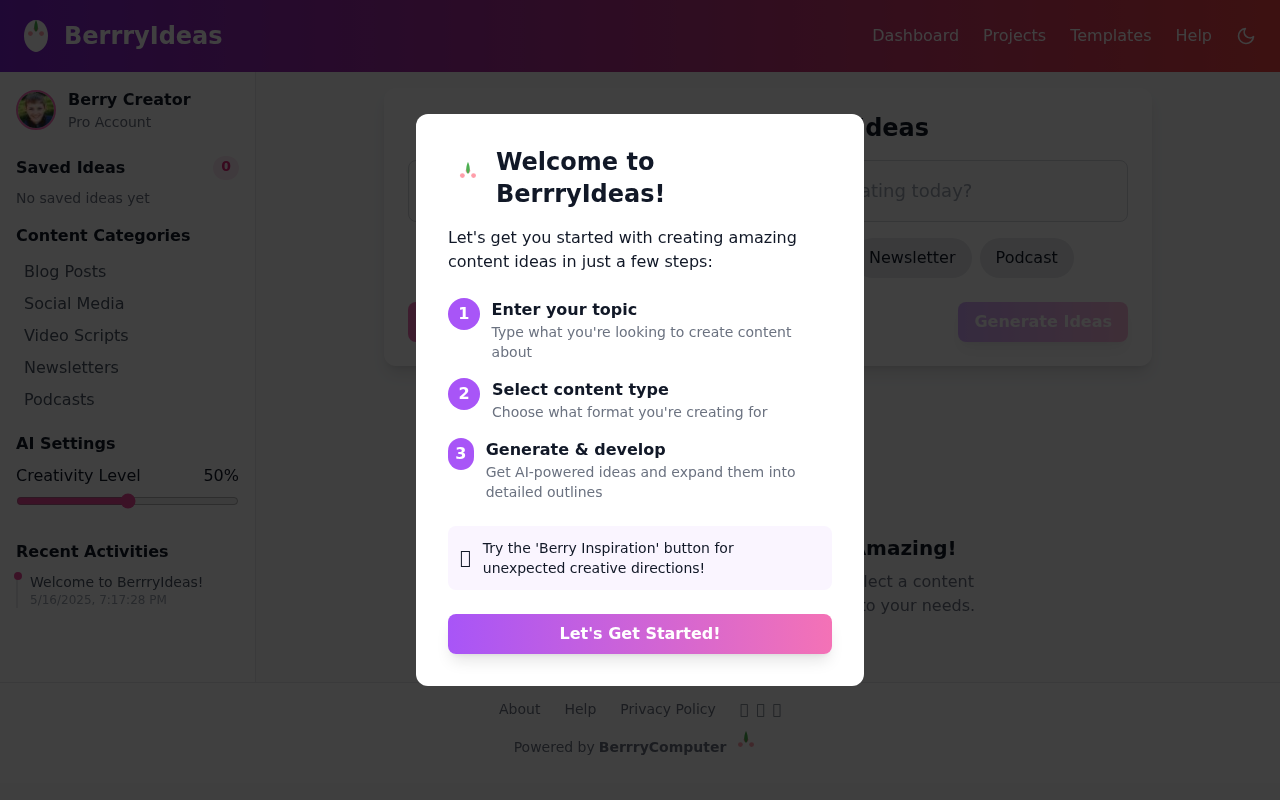The height and width of the screenshot is (800, 1280).
Task: Click the middle social media icon in footer
Action: point(760,709)
